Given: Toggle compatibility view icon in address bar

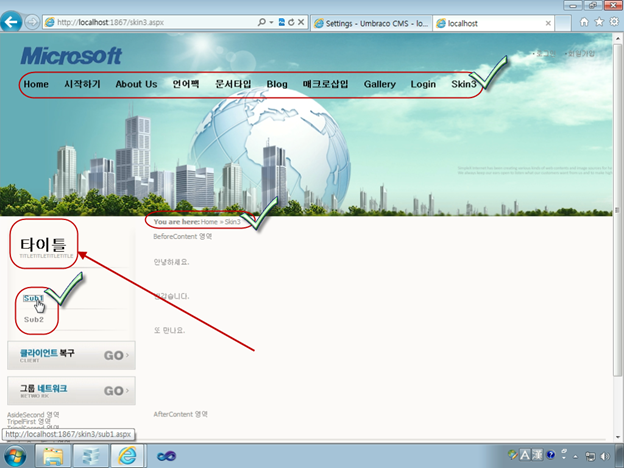Looking at the screenshot, I should point(281,22).
